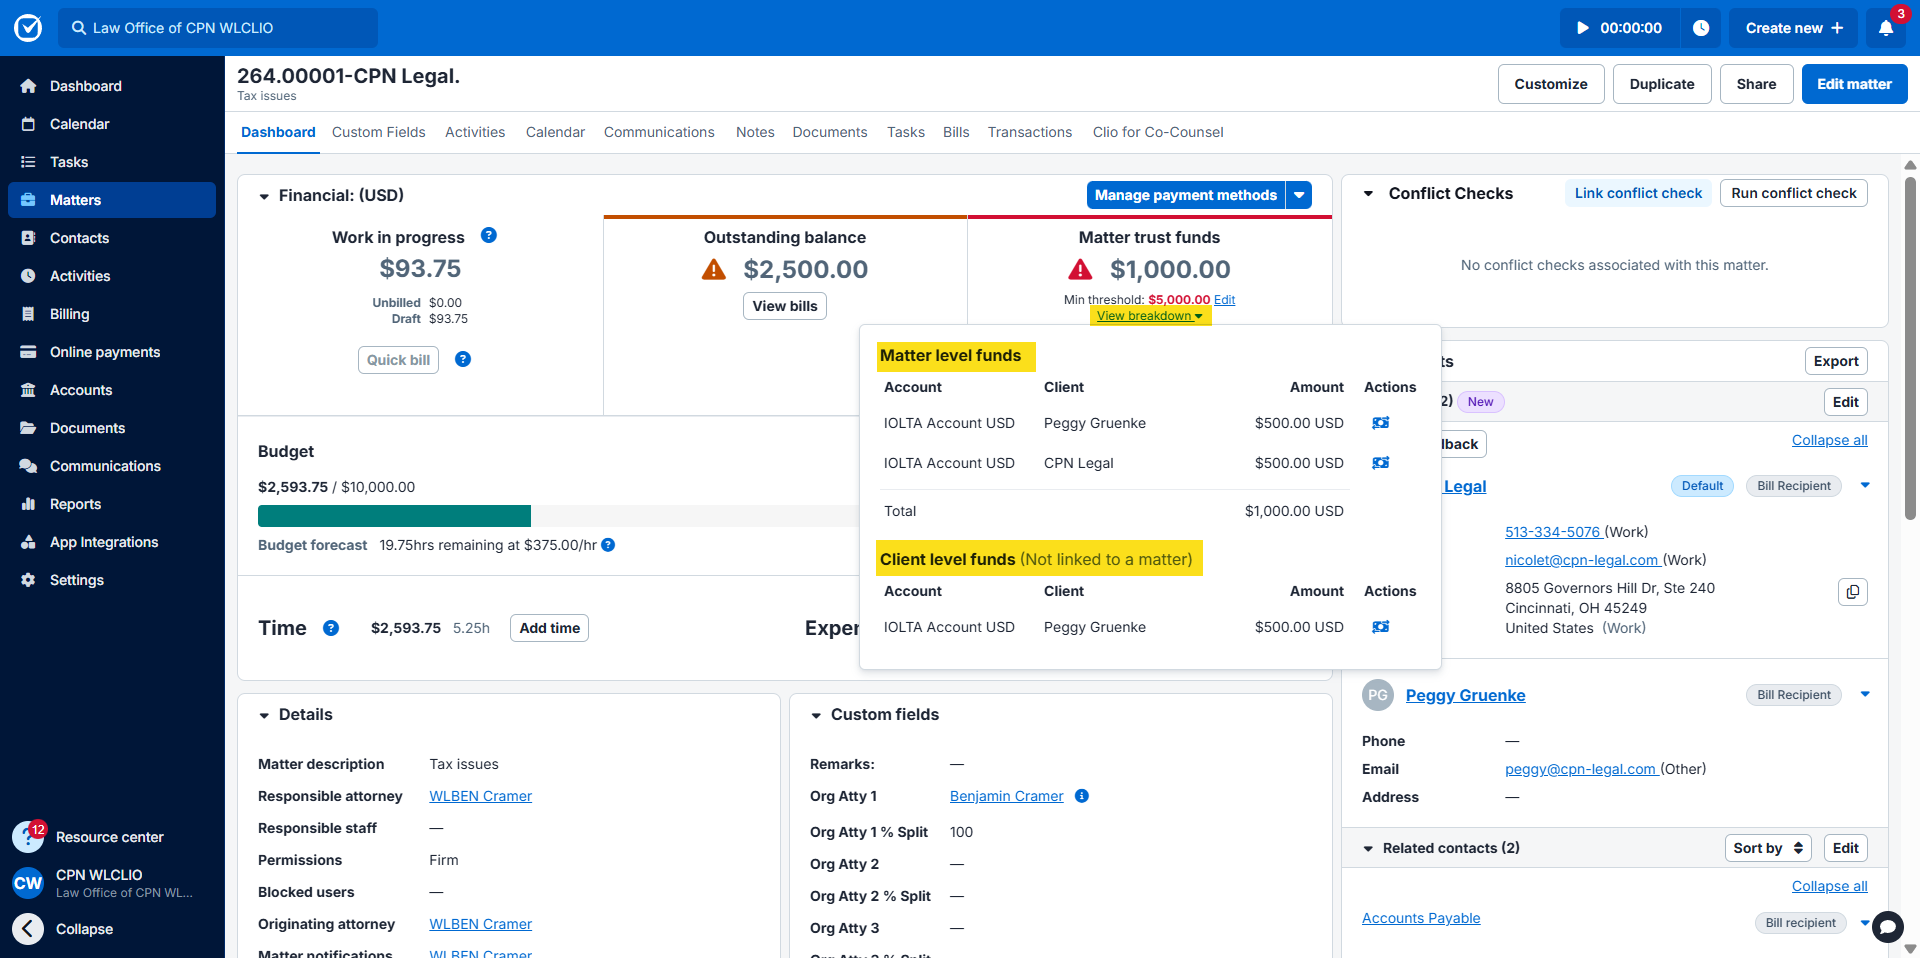The height and width of the screenshot is (958, 1920).
Task: Copy the address with copy icon
Action: (1852, 592)
